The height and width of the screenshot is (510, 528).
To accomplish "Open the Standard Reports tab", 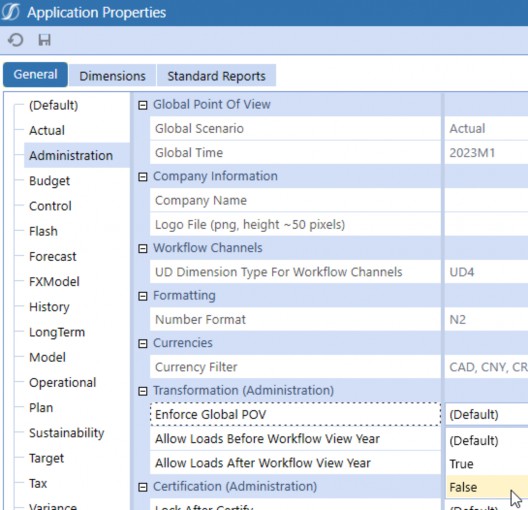I will coord(217,76).
